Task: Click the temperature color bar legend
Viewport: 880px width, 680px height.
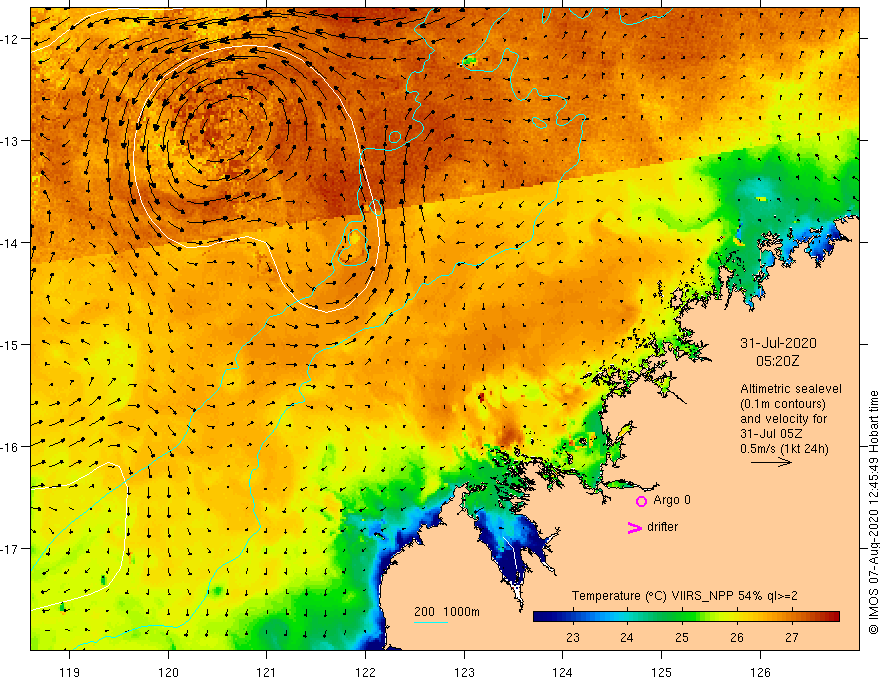Action: click(686, 617)
